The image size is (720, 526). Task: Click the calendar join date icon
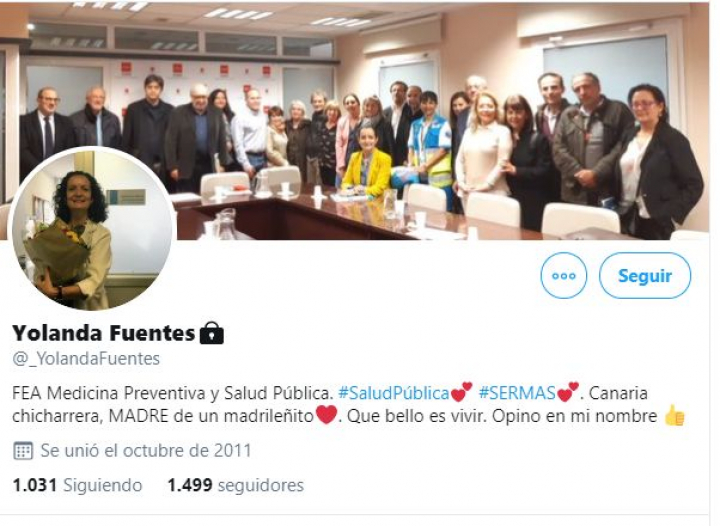[22, 451]
